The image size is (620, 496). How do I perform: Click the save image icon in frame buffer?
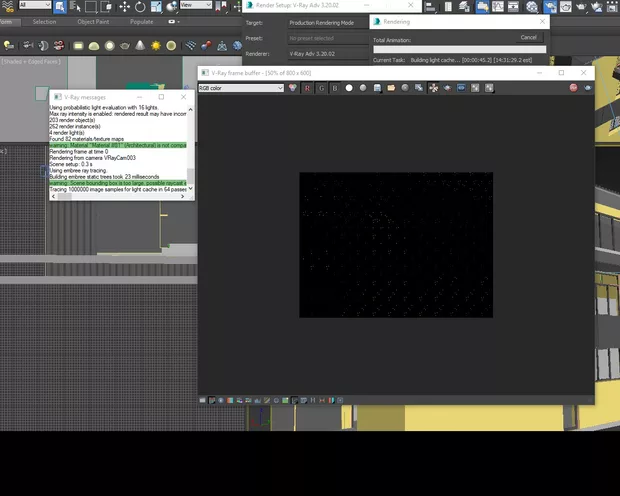(377, 88)
